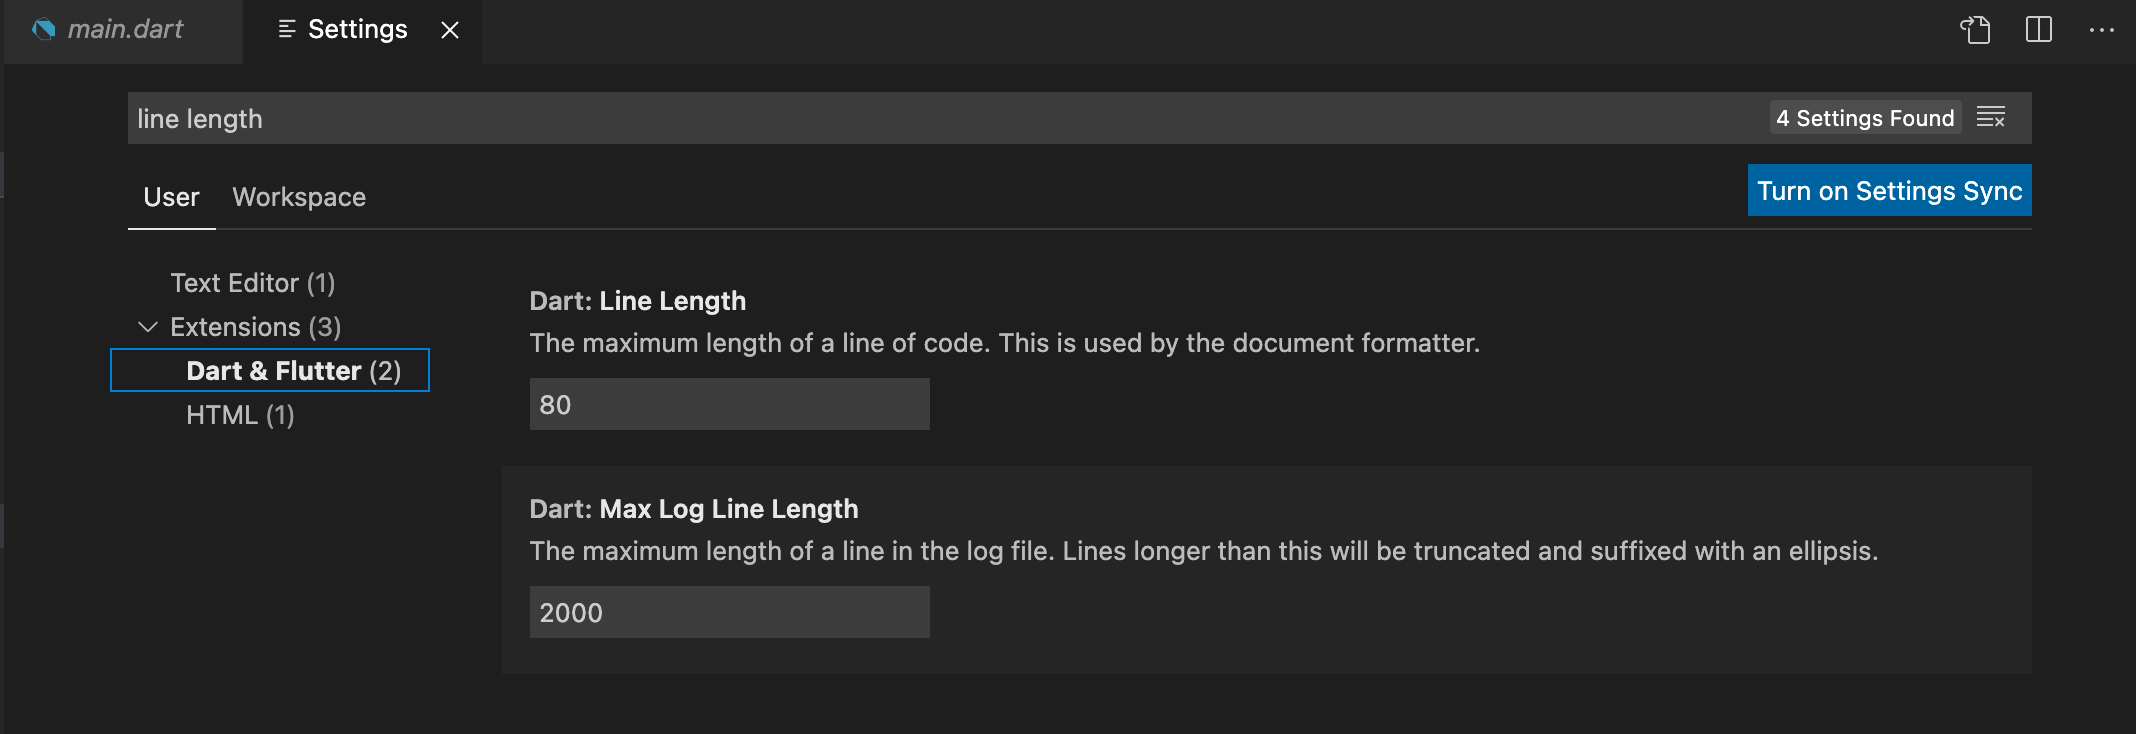
Task: Open Settings JSON file icon
Action: (x=1975, y=30)
